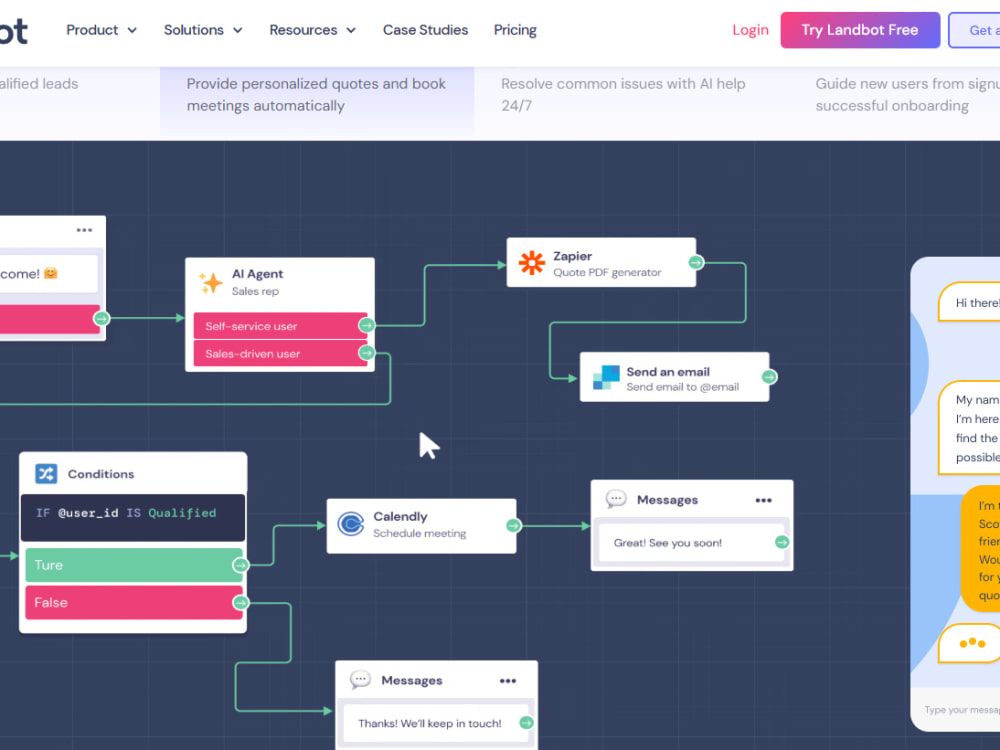The image size is (1000, 750).
Task: Click the Login link
Action: [x=750, y=30]
